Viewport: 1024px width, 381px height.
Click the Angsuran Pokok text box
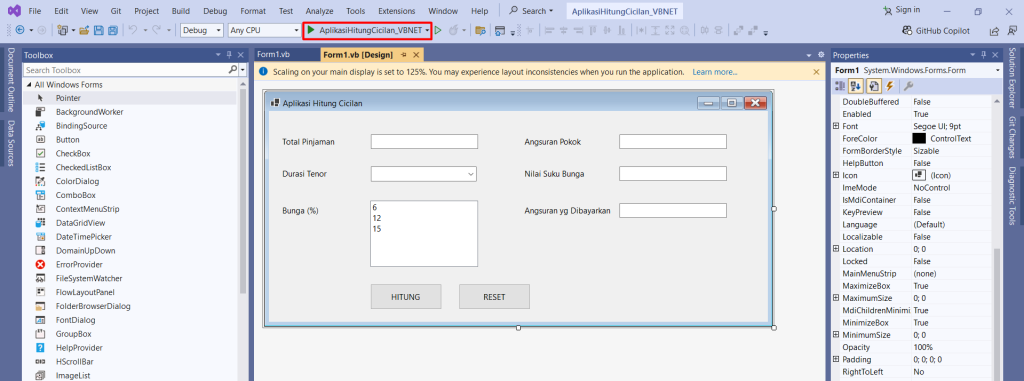click(x=673, y=142)
